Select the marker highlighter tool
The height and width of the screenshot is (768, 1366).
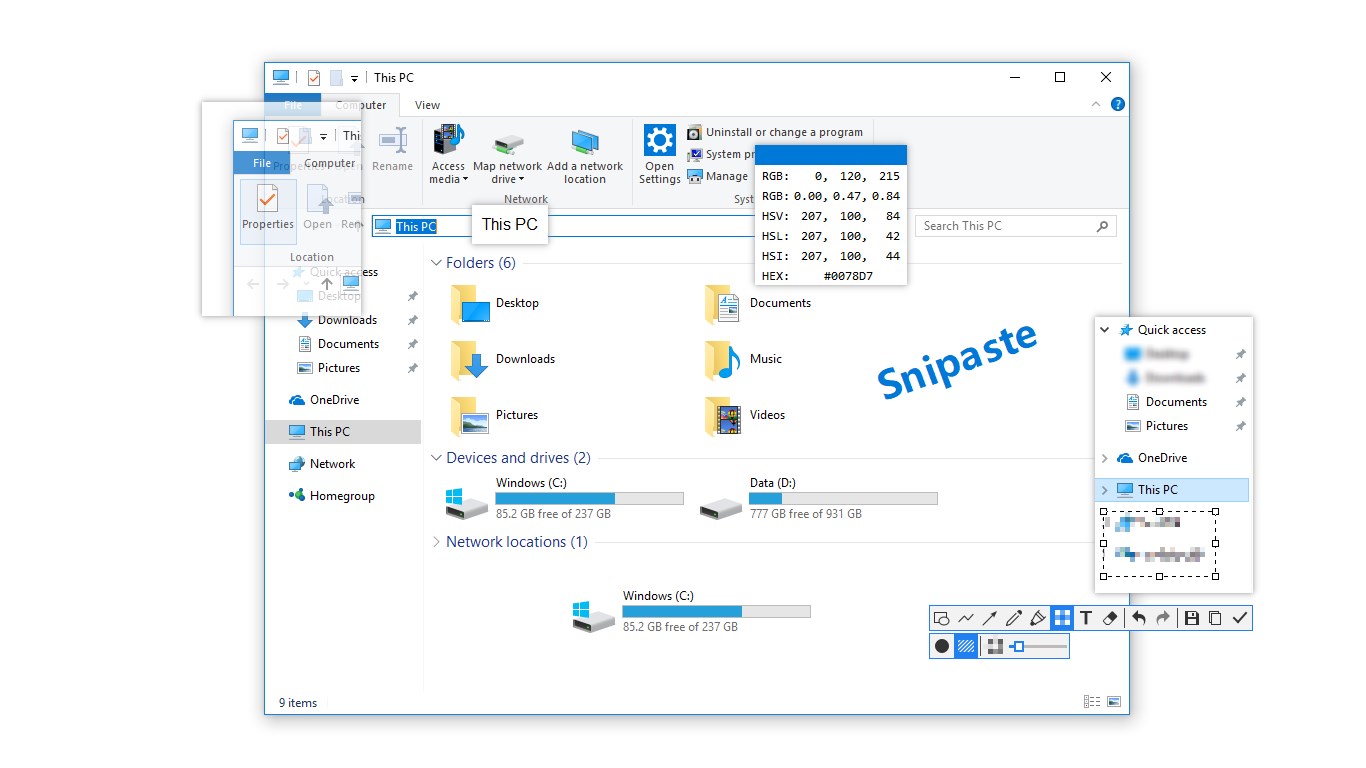[1037, 618]
